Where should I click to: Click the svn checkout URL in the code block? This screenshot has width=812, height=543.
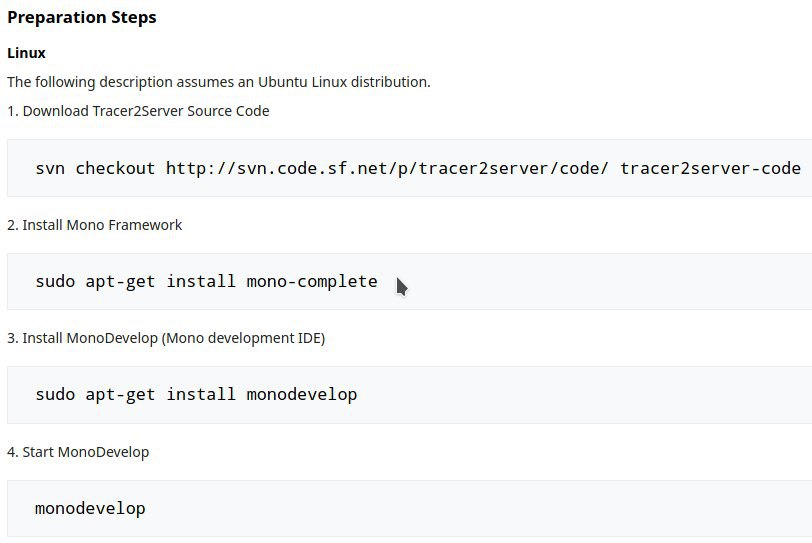coord(387,168)
